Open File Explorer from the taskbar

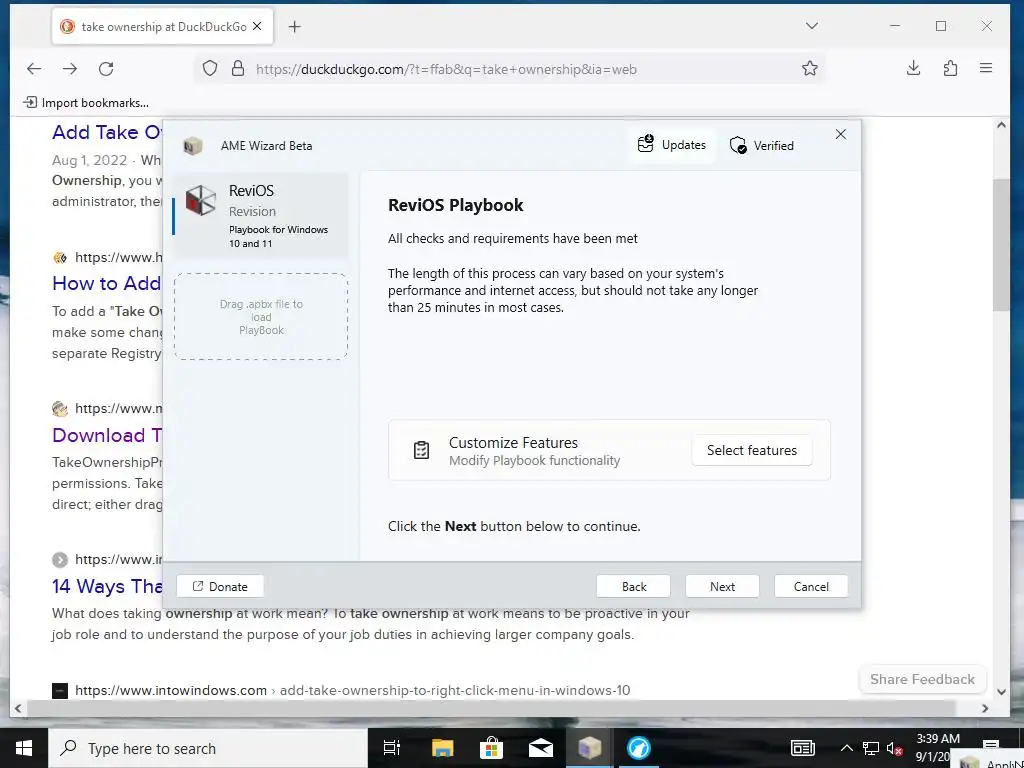click(442, 748)
